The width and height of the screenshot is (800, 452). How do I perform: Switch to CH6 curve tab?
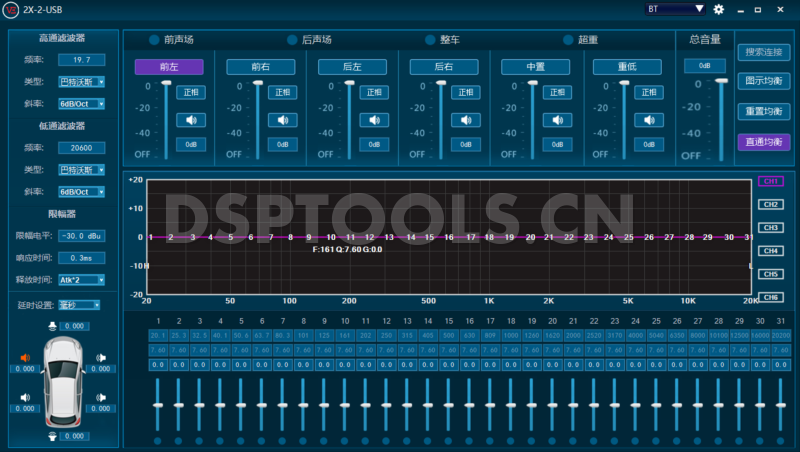tap(770, 297)
